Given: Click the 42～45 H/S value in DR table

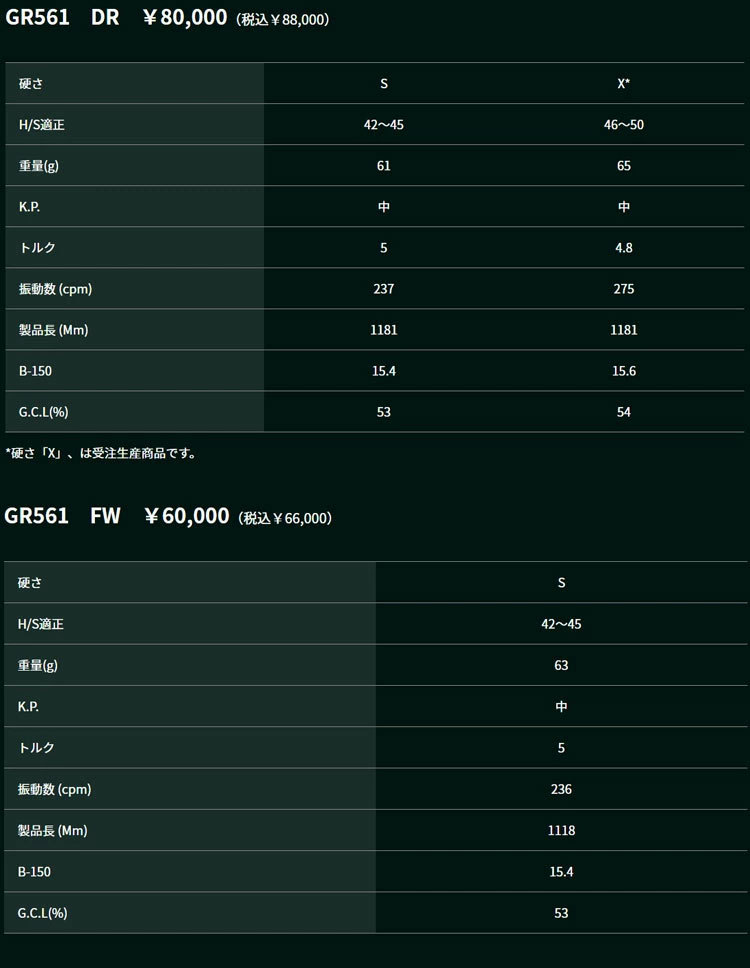Looking at the screenshot, I should coord(384,125).
